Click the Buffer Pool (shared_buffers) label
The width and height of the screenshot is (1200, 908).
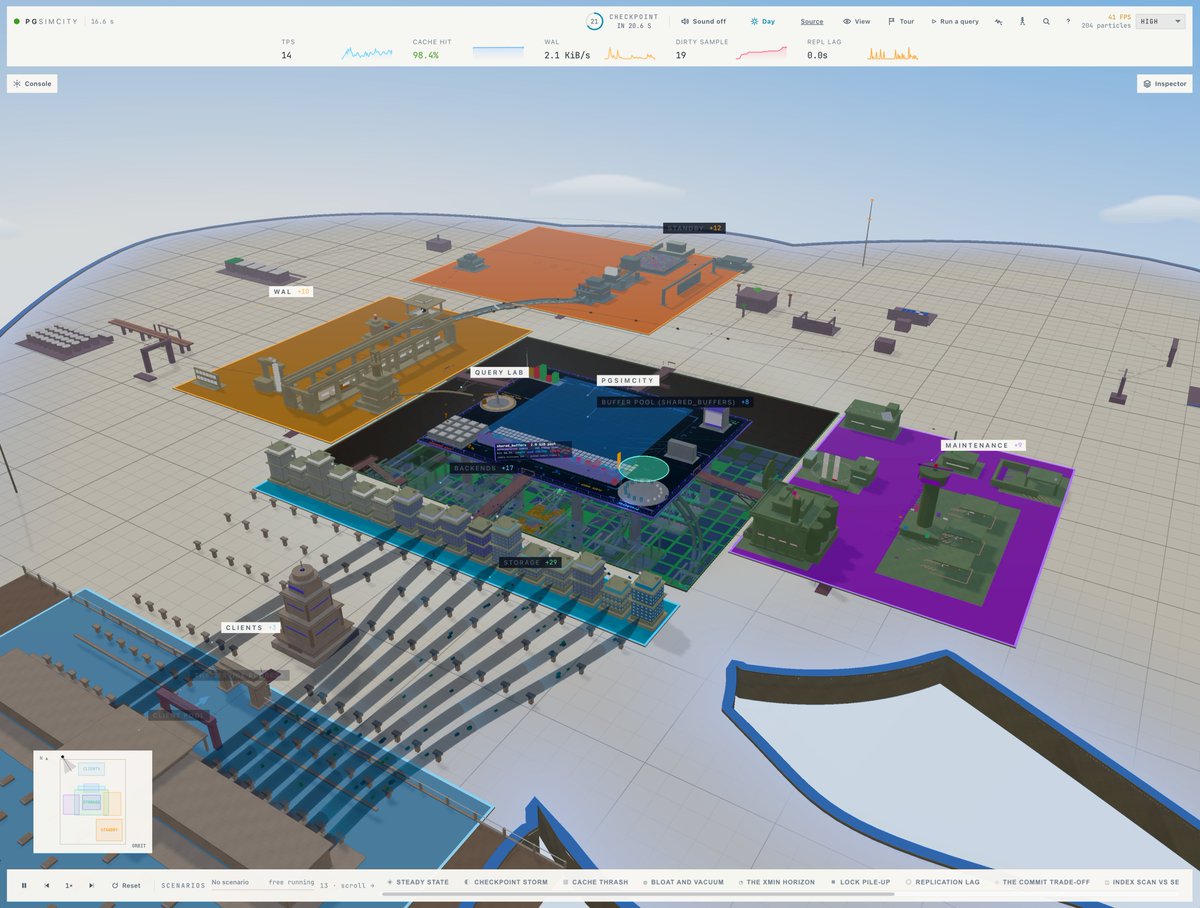[675, 401]
